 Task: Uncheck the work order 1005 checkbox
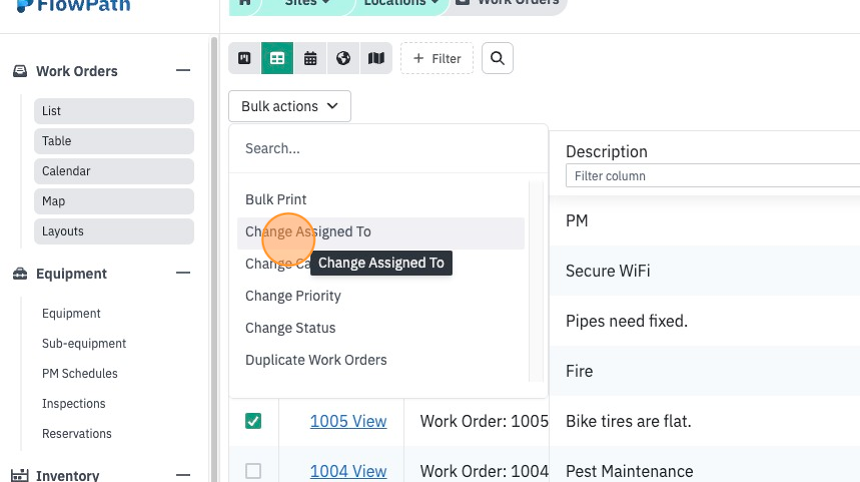[253, 421]
